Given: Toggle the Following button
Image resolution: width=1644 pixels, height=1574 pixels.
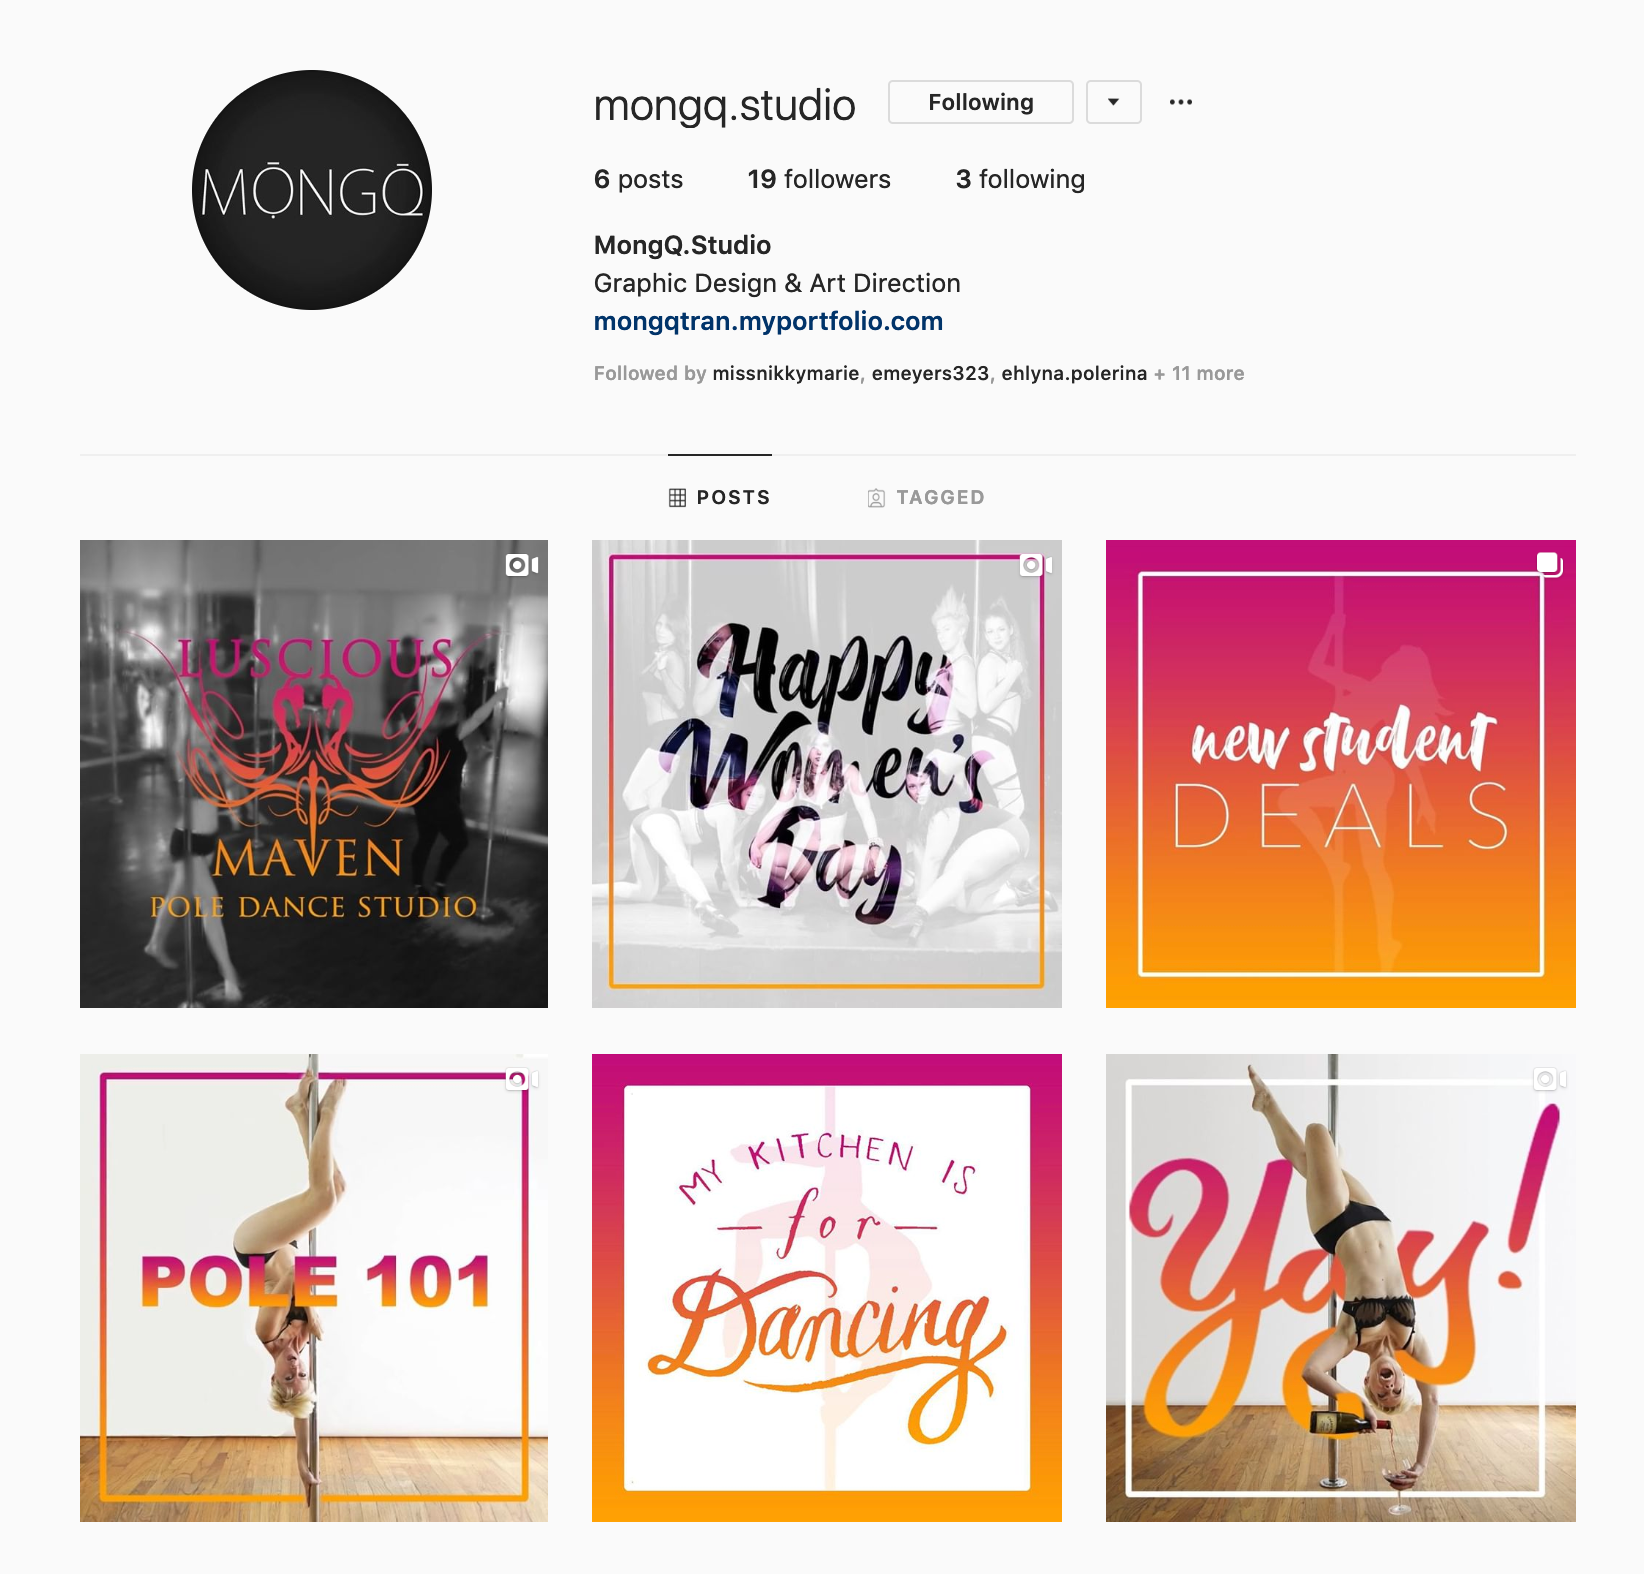Looking at the screenshot, I should (x=981, y=102).
